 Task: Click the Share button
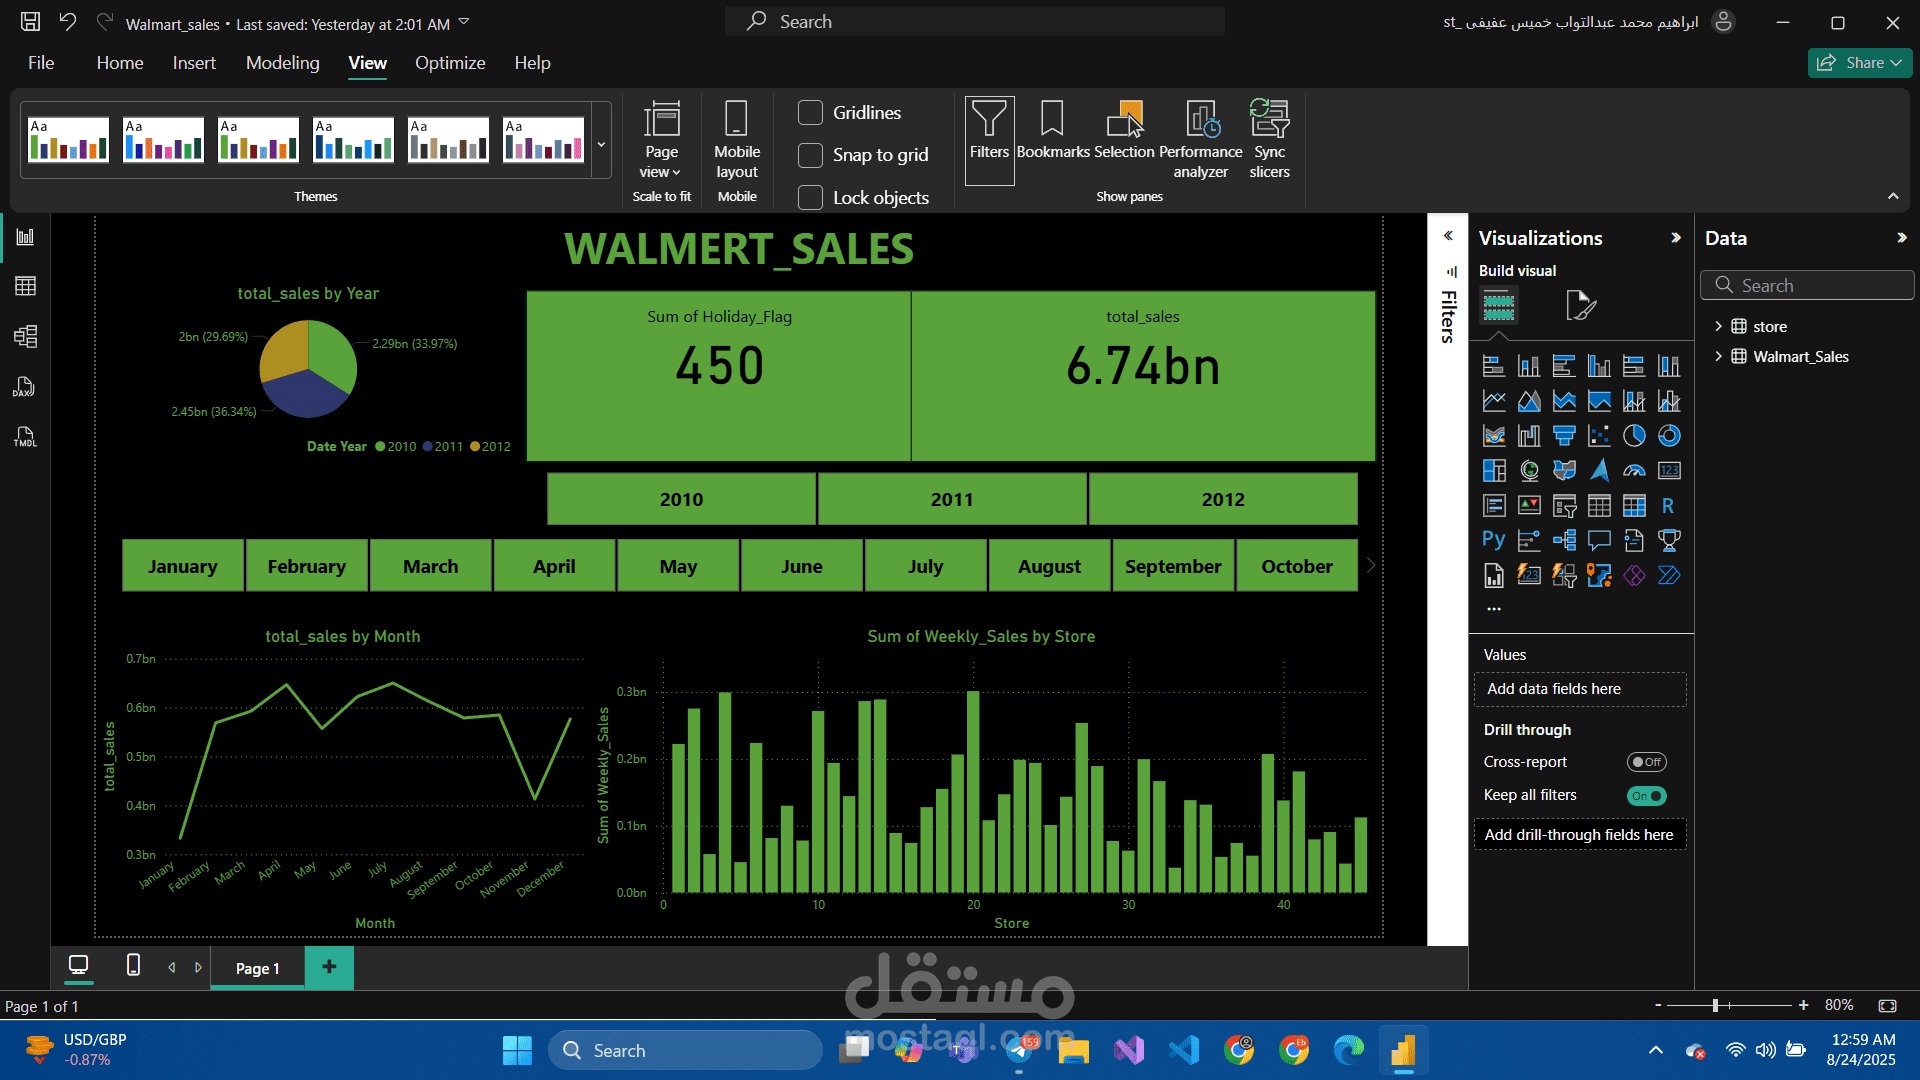(1859, 63)
